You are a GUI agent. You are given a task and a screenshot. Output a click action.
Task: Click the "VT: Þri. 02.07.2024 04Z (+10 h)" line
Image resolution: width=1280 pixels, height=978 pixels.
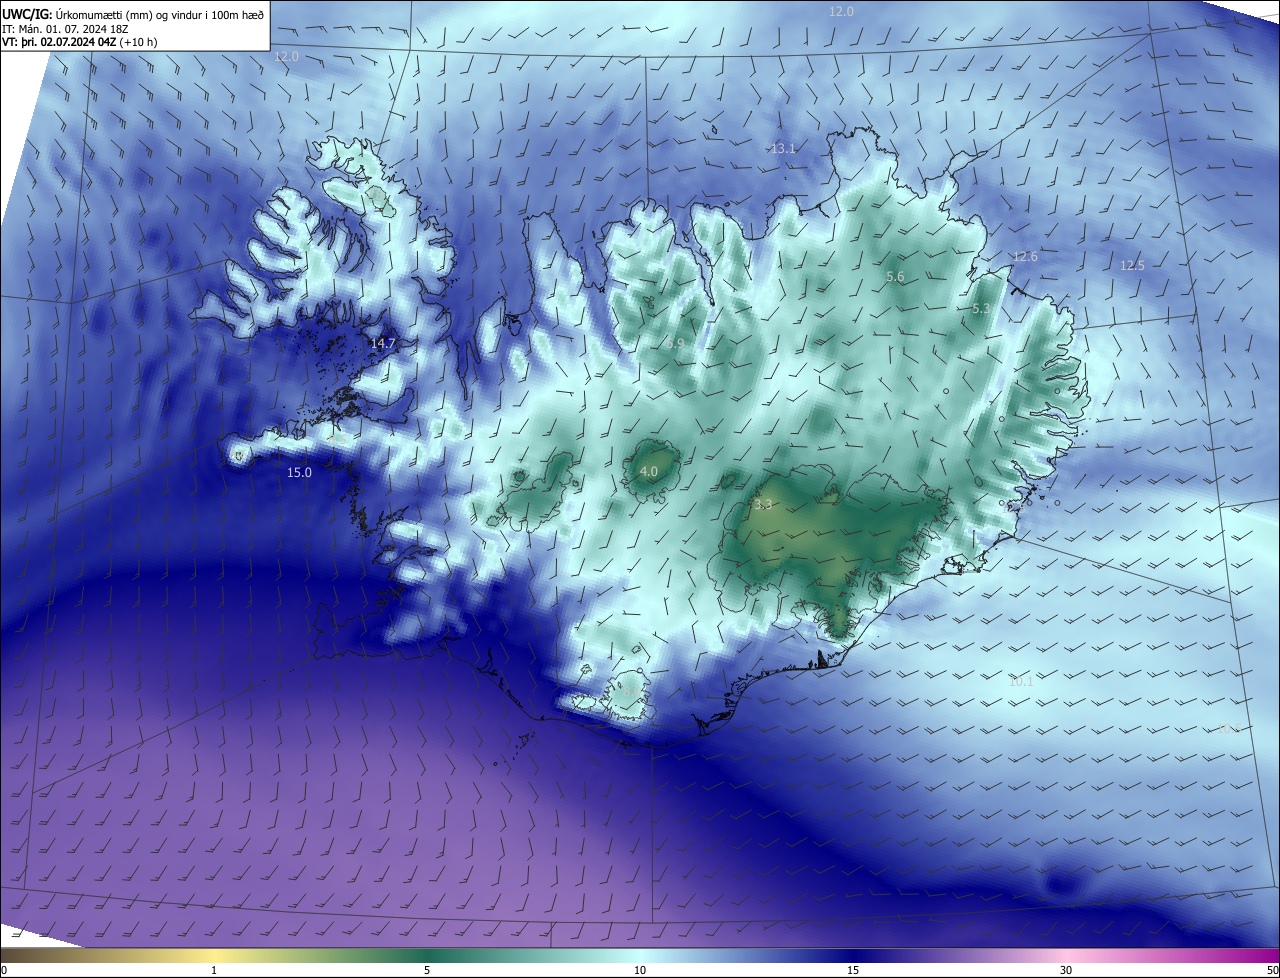click(x=79, y=42)
